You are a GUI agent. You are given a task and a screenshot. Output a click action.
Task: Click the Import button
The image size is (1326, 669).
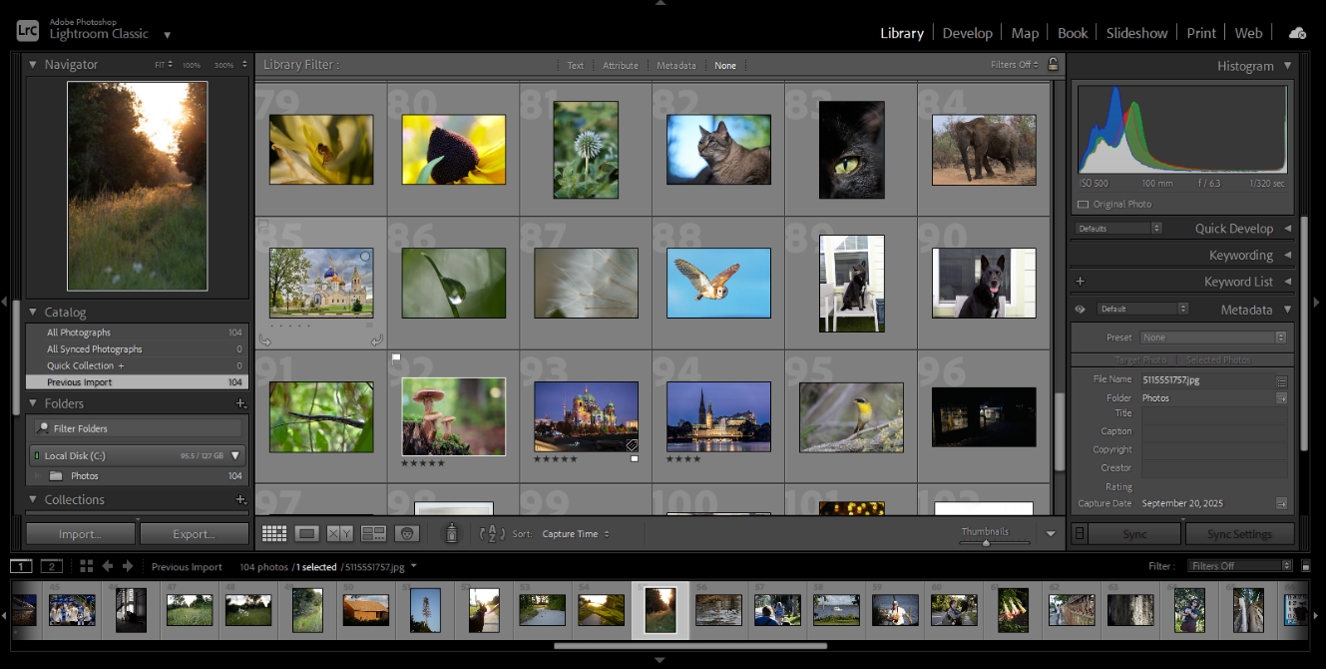tap(80, 534)
